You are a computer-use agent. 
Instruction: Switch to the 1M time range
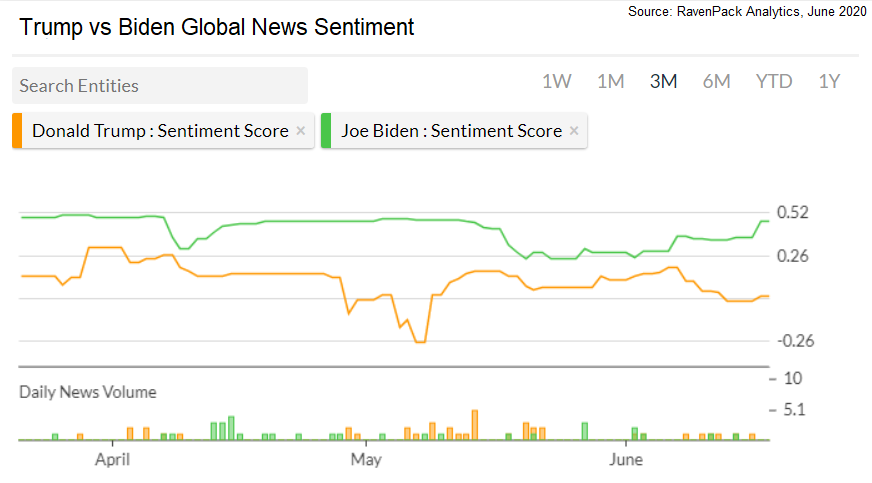pyautogui.click(x=610, y=82)
